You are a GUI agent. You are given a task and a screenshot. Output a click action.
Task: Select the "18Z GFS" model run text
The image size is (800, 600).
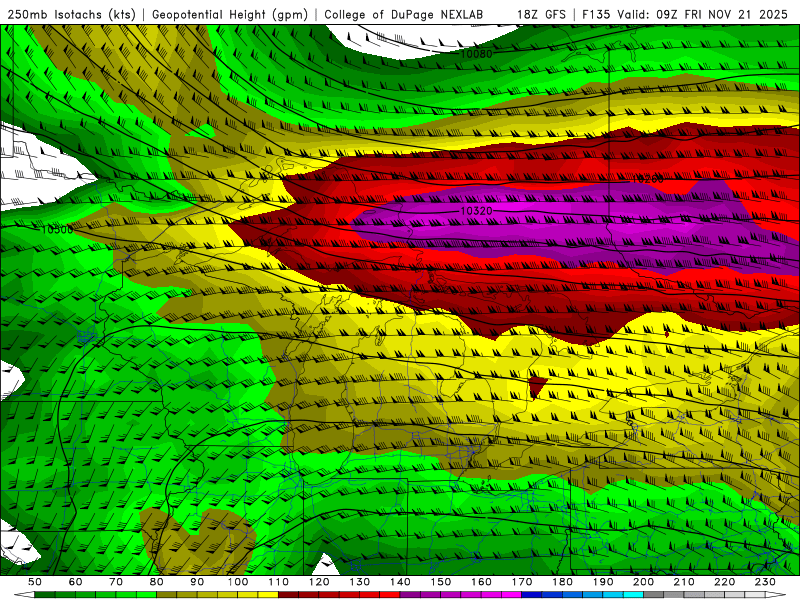tap(541, 14)
